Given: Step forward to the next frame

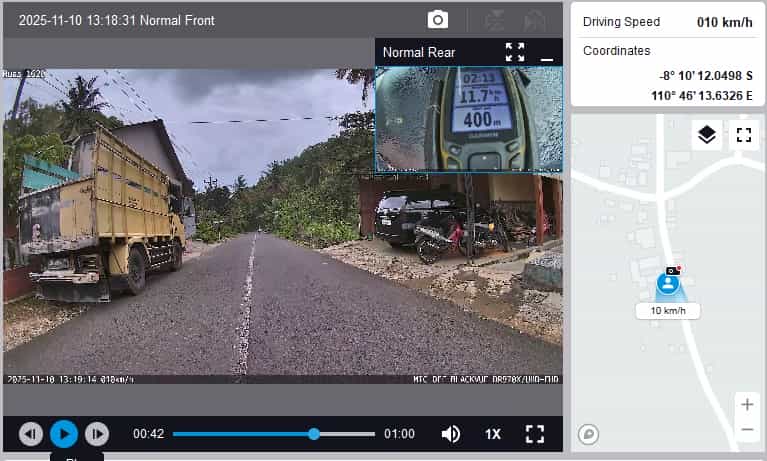Looking at the screenshot, I should click(x=97, y=434).
